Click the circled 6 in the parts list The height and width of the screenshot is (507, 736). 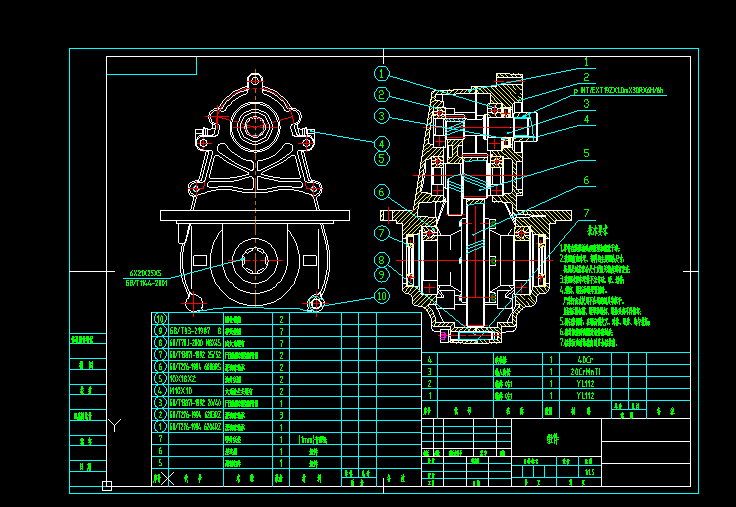click(160, 367)
